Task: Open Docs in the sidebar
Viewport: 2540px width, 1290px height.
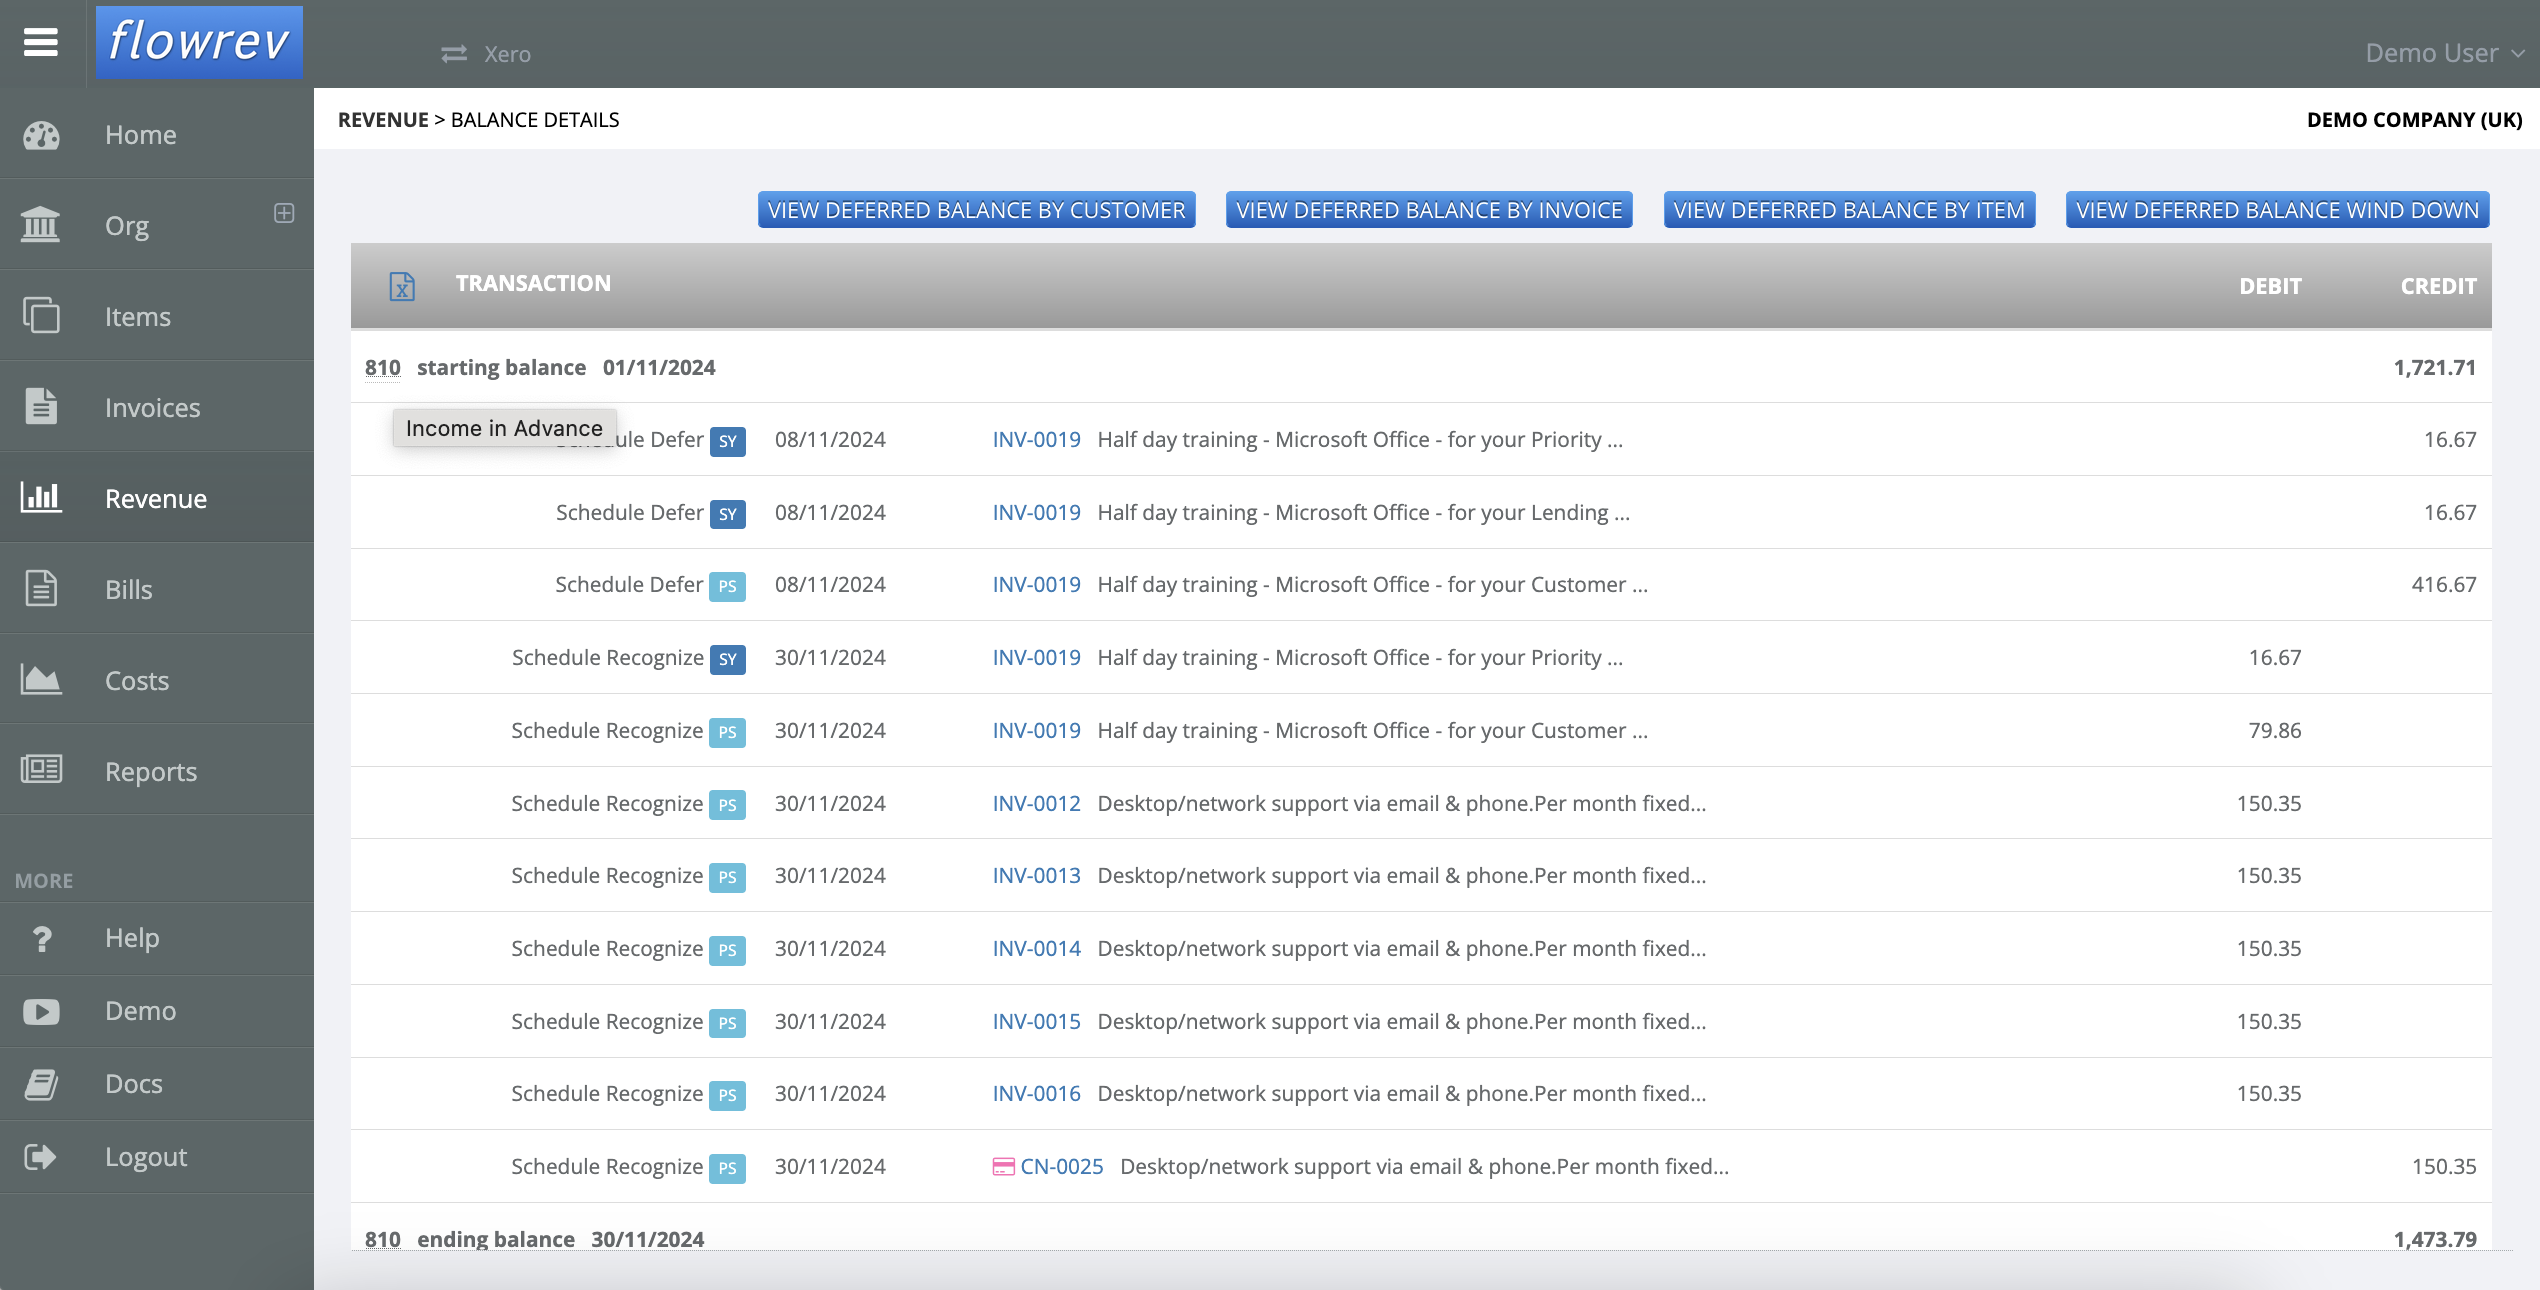Action: (x=134, y=1084)
